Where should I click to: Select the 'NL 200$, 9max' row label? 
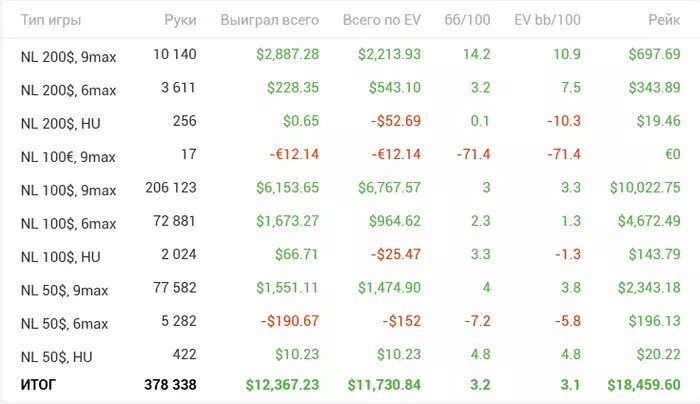tap(68, 56)
